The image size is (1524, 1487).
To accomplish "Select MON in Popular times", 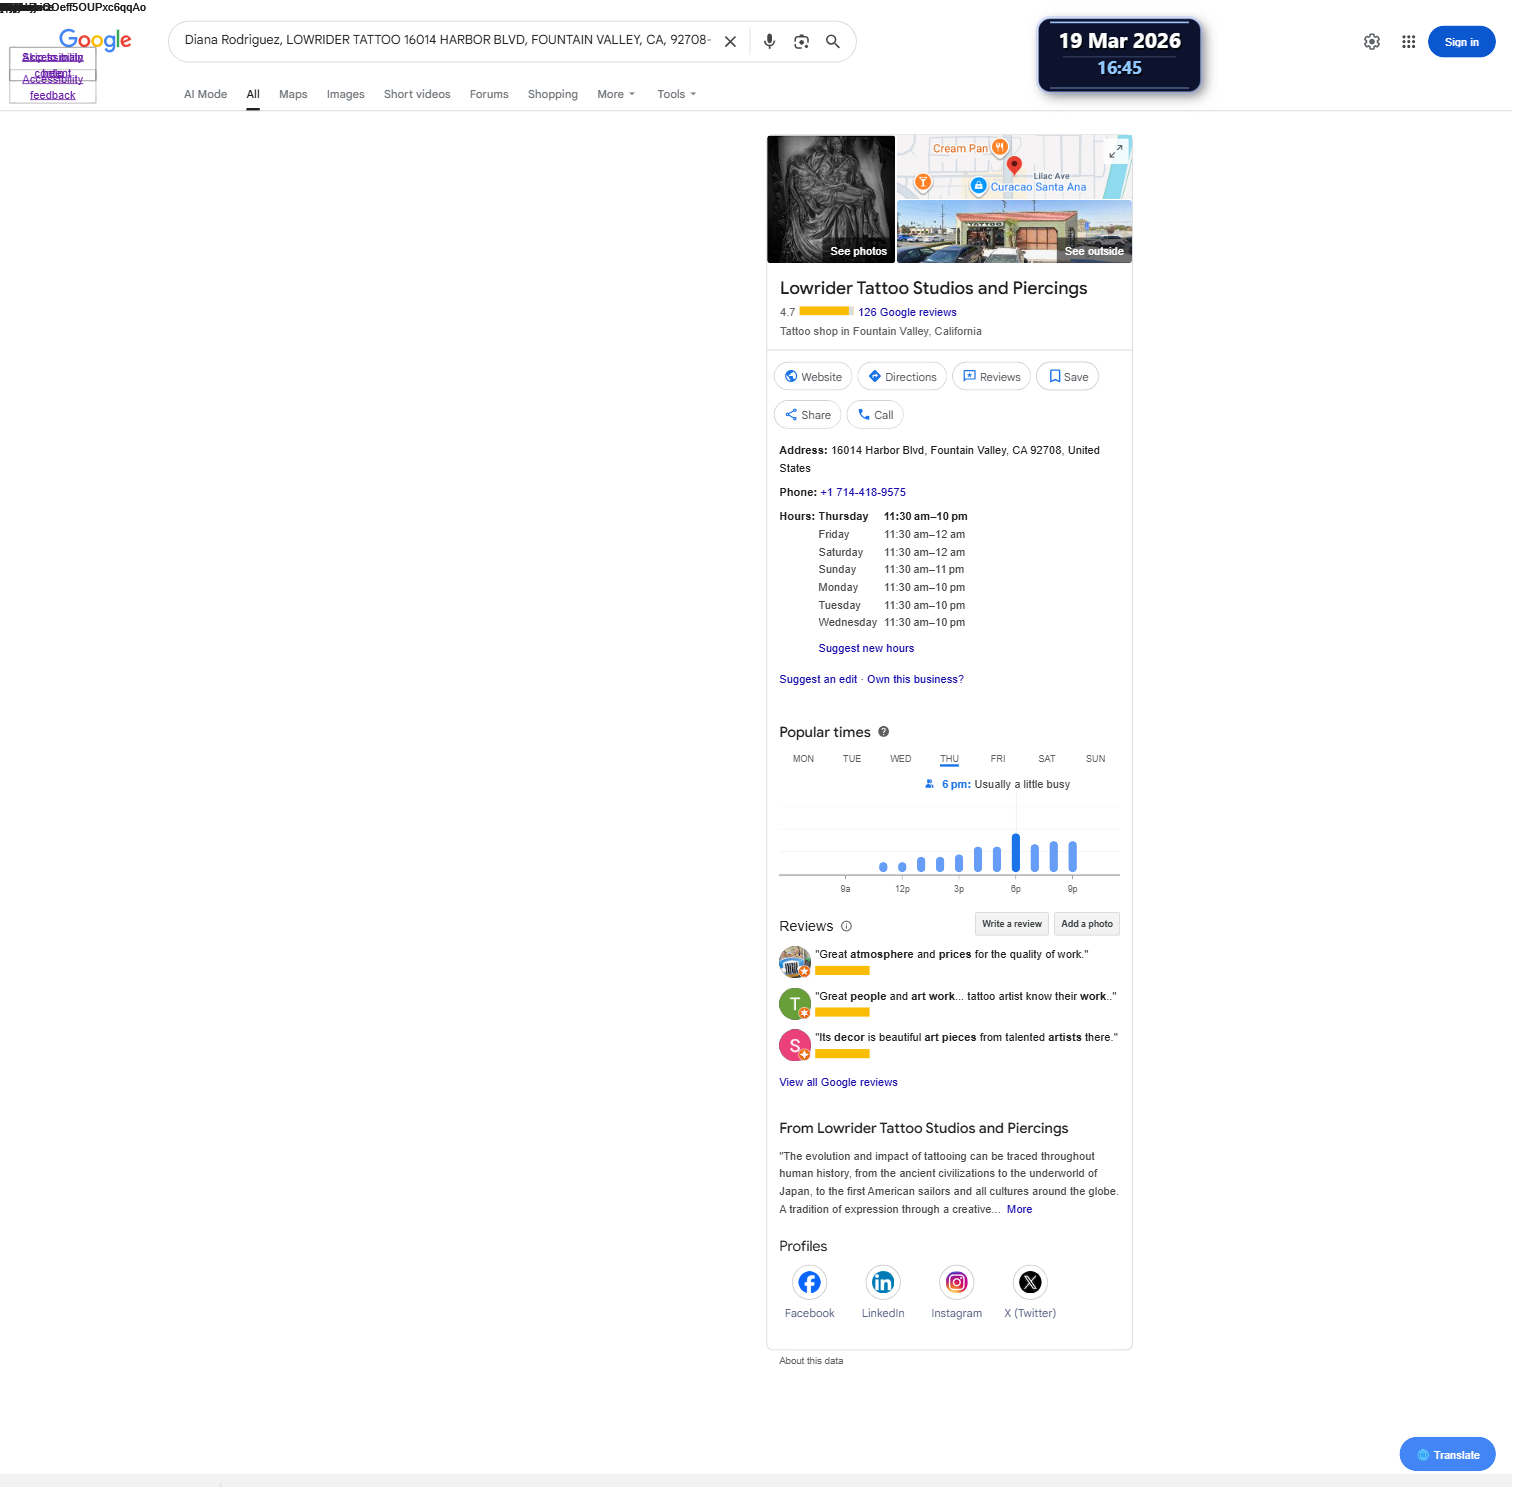I will (803, 759).
